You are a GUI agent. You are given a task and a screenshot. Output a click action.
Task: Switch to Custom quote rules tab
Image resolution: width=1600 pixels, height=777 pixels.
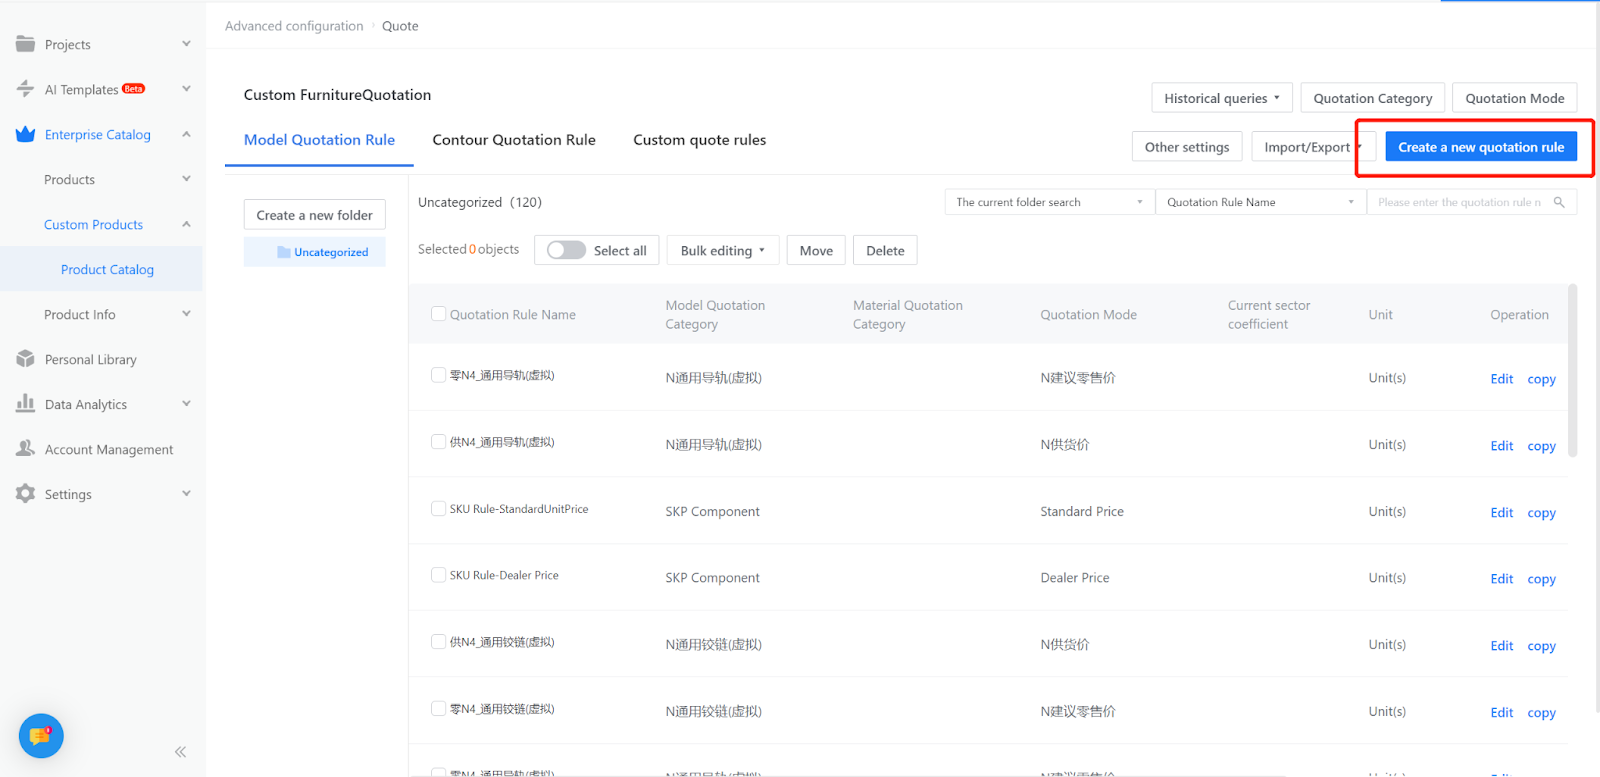[x=699, y=140]
